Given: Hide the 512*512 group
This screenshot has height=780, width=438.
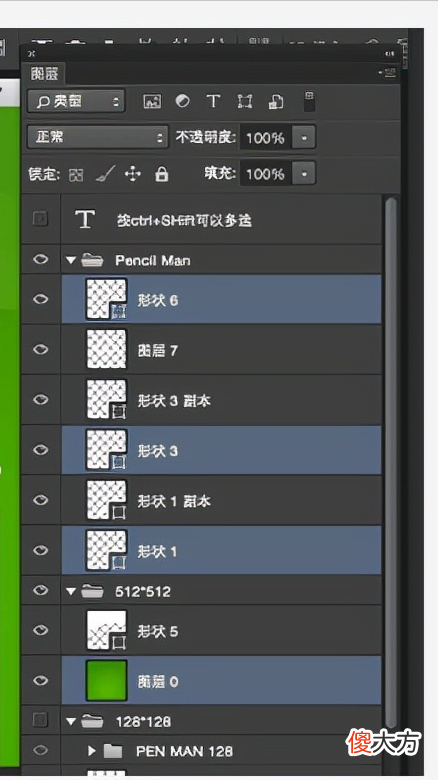Looking at the screenshot, I should [40, 590].
